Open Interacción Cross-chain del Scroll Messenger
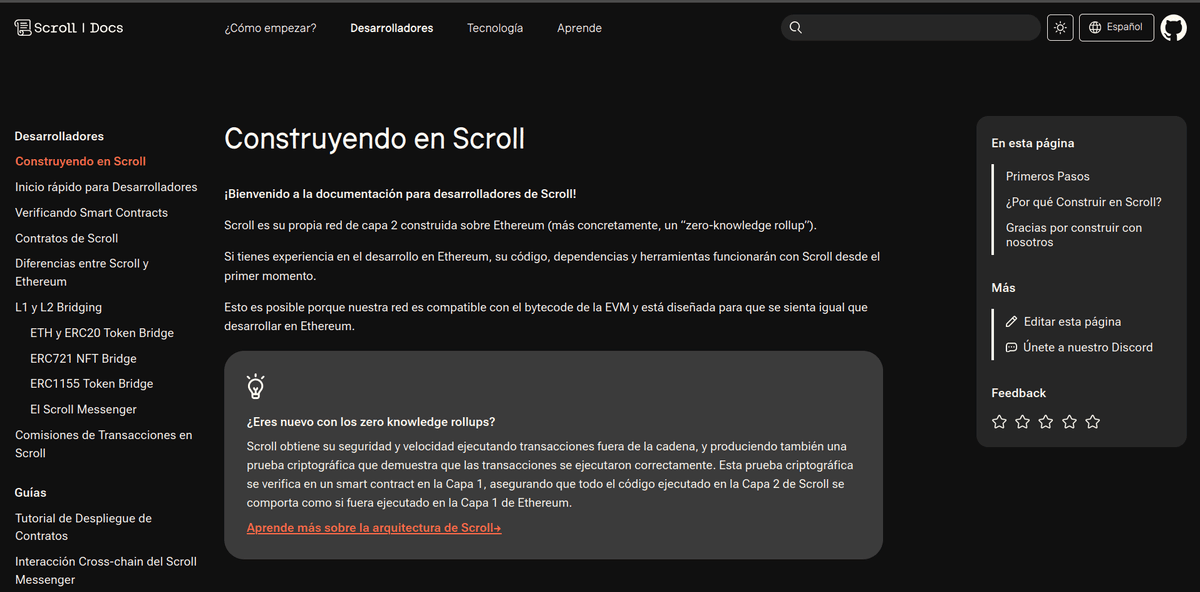The width and height of the screenshot is (1200, 592). [106, 570]
